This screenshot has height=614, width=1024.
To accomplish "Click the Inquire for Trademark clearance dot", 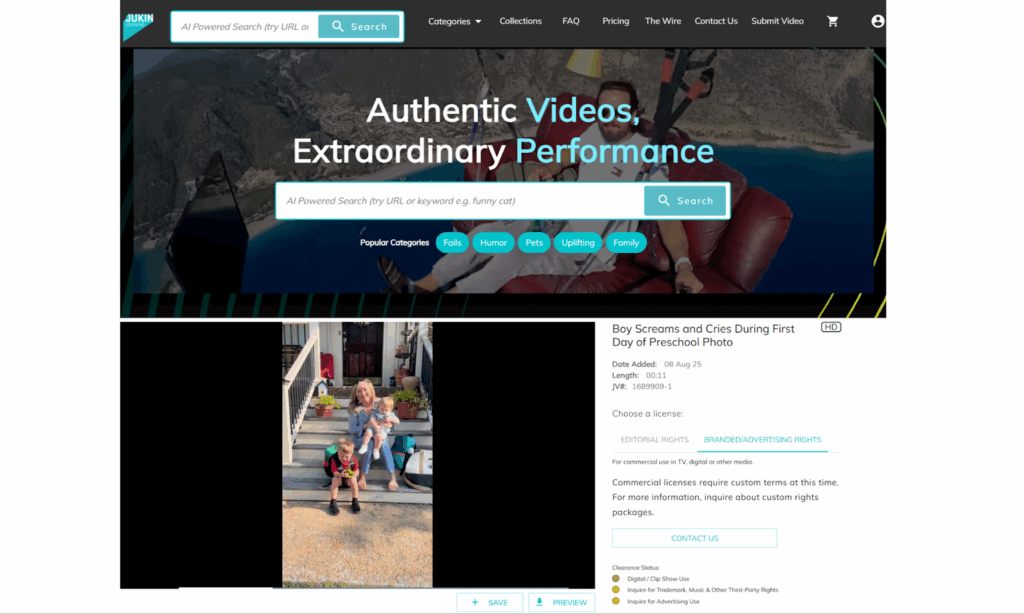I will click(615, 589).
